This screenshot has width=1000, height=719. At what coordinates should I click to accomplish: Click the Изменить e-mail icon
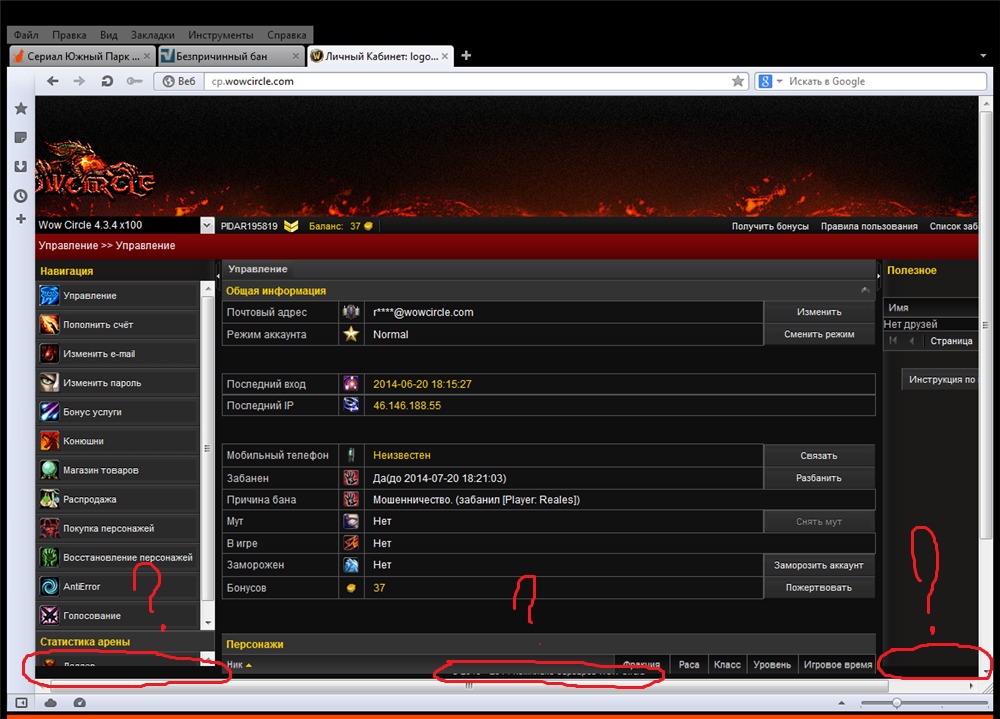coord(49,353)
